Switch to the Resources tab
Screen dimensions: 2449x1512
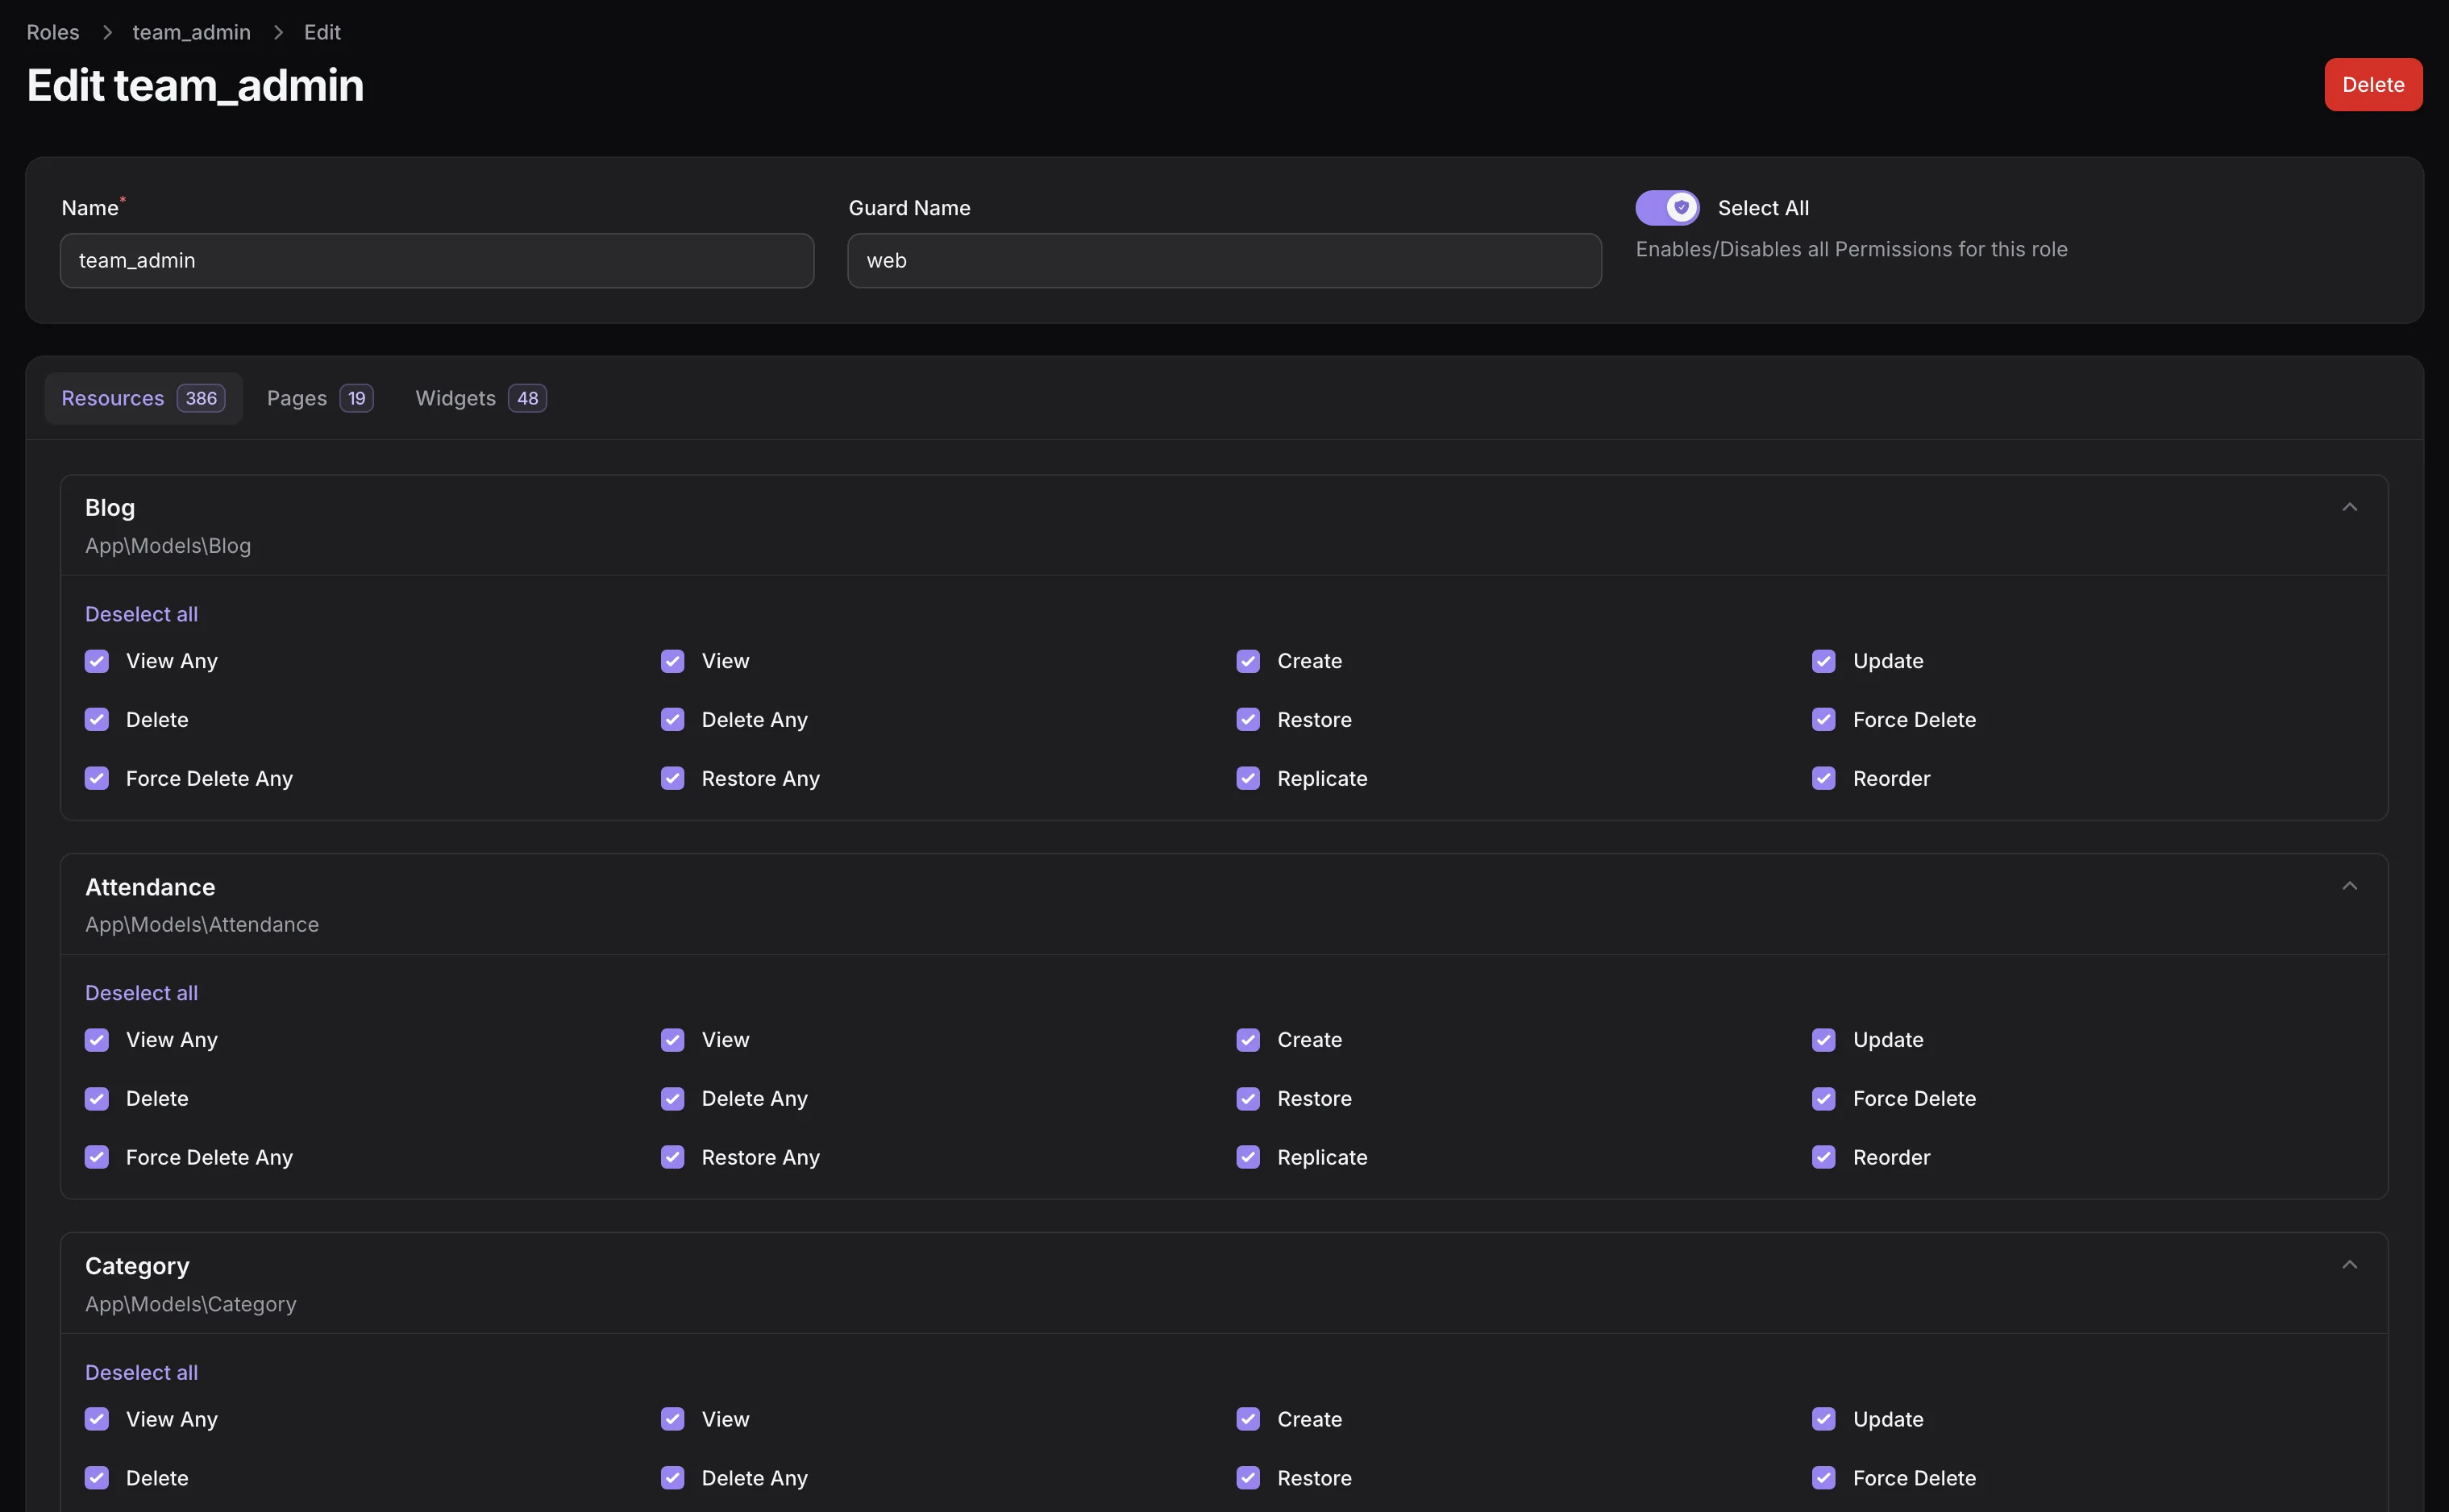click(143, 398)
